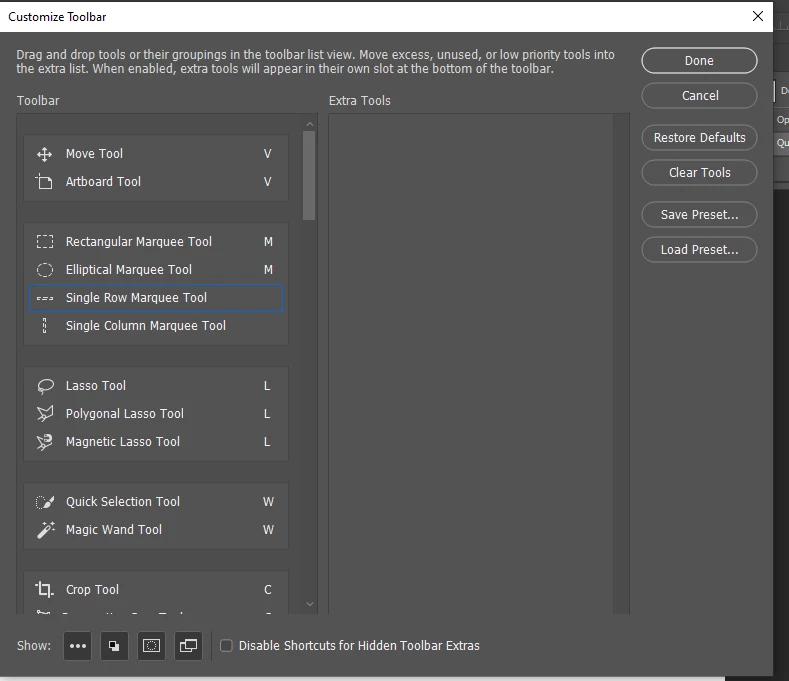Click the Magic Wand Tool shortcut W
789x681 pixels.
(x=268, y=530)
